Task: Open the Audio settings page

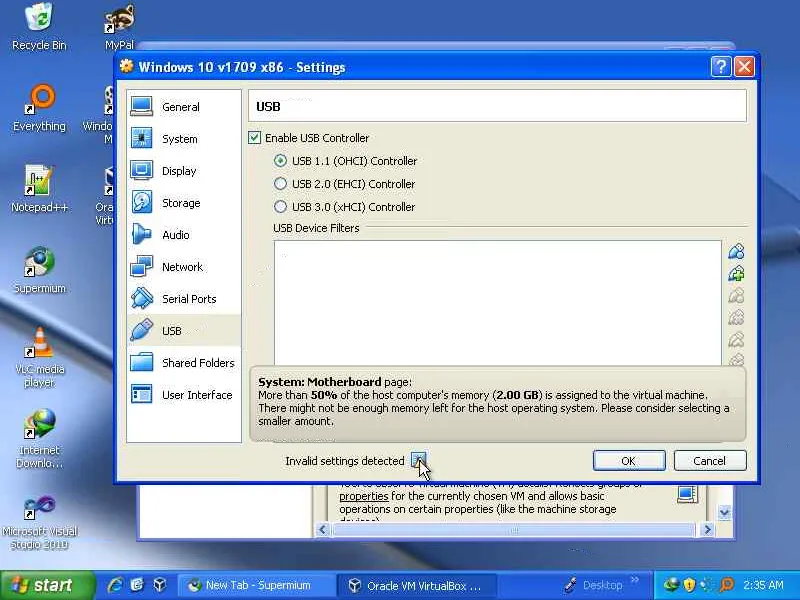Action: [184, 235]
